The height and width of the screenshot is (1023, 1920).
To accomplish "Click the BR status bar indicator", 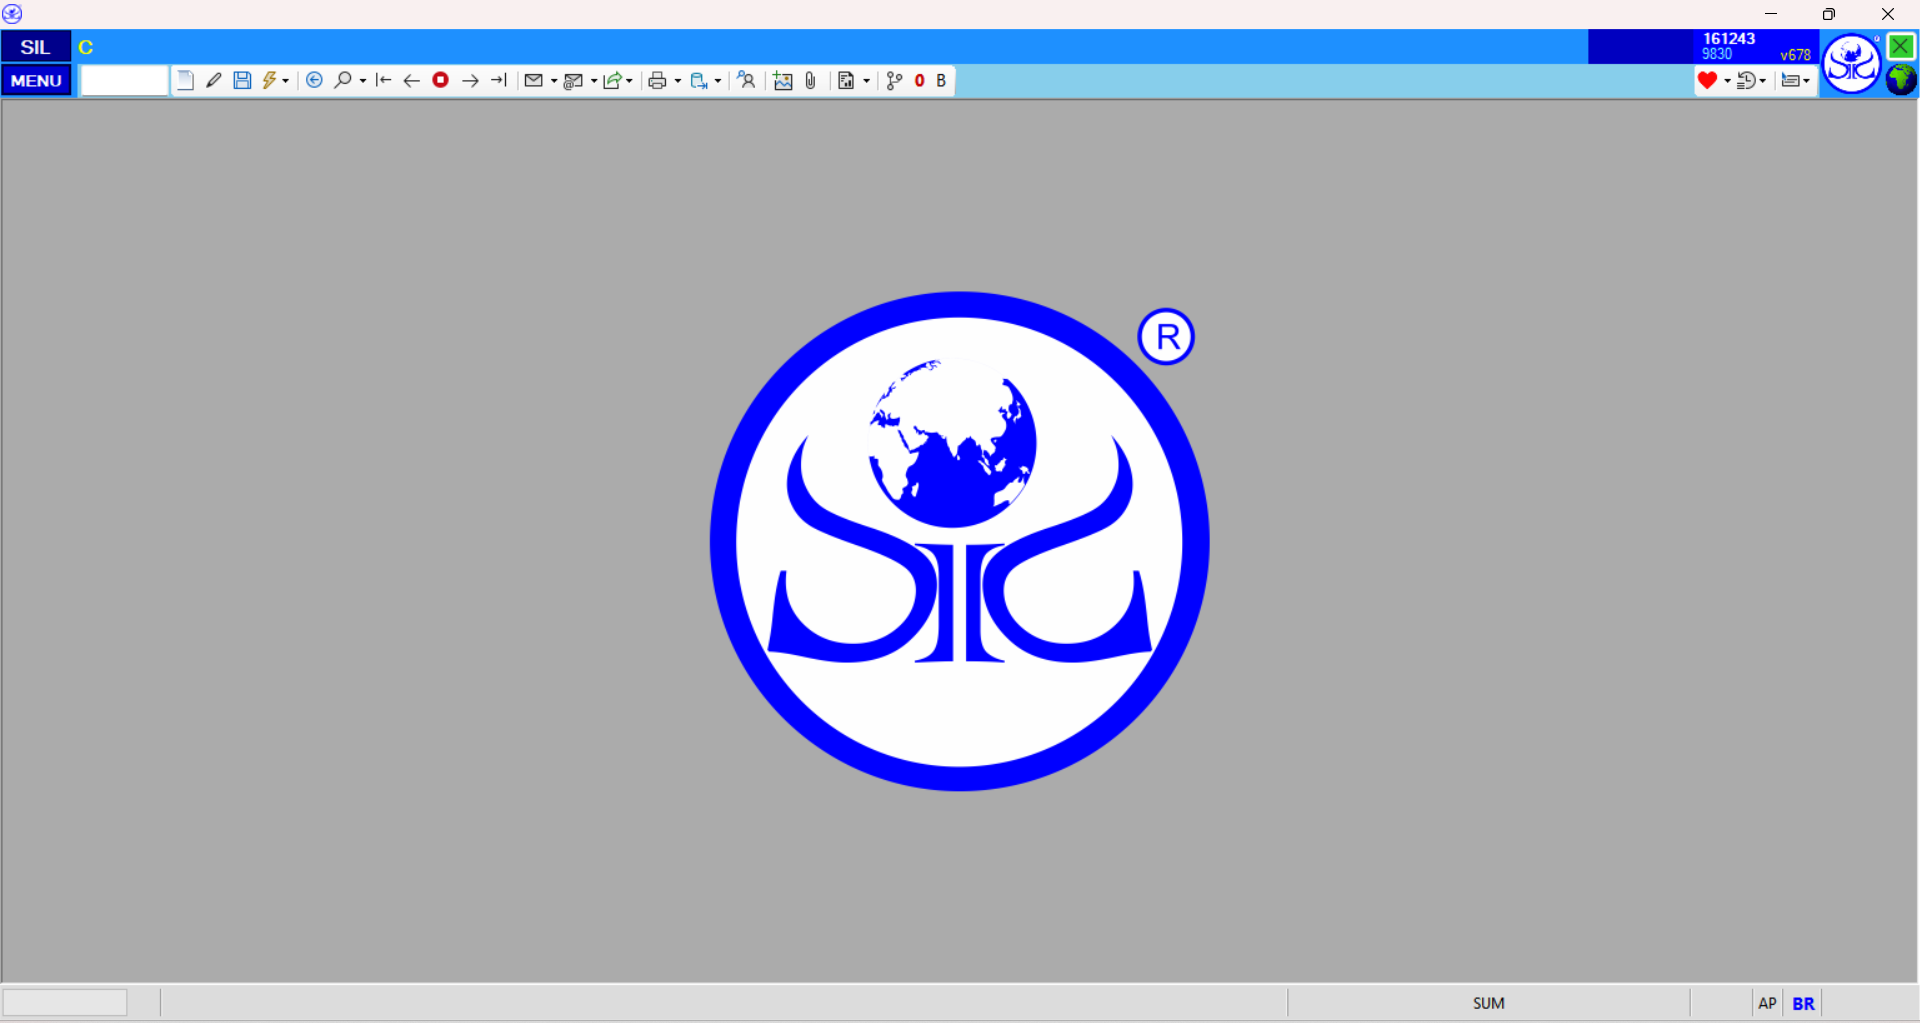I will click(x=1804, y=1003).
